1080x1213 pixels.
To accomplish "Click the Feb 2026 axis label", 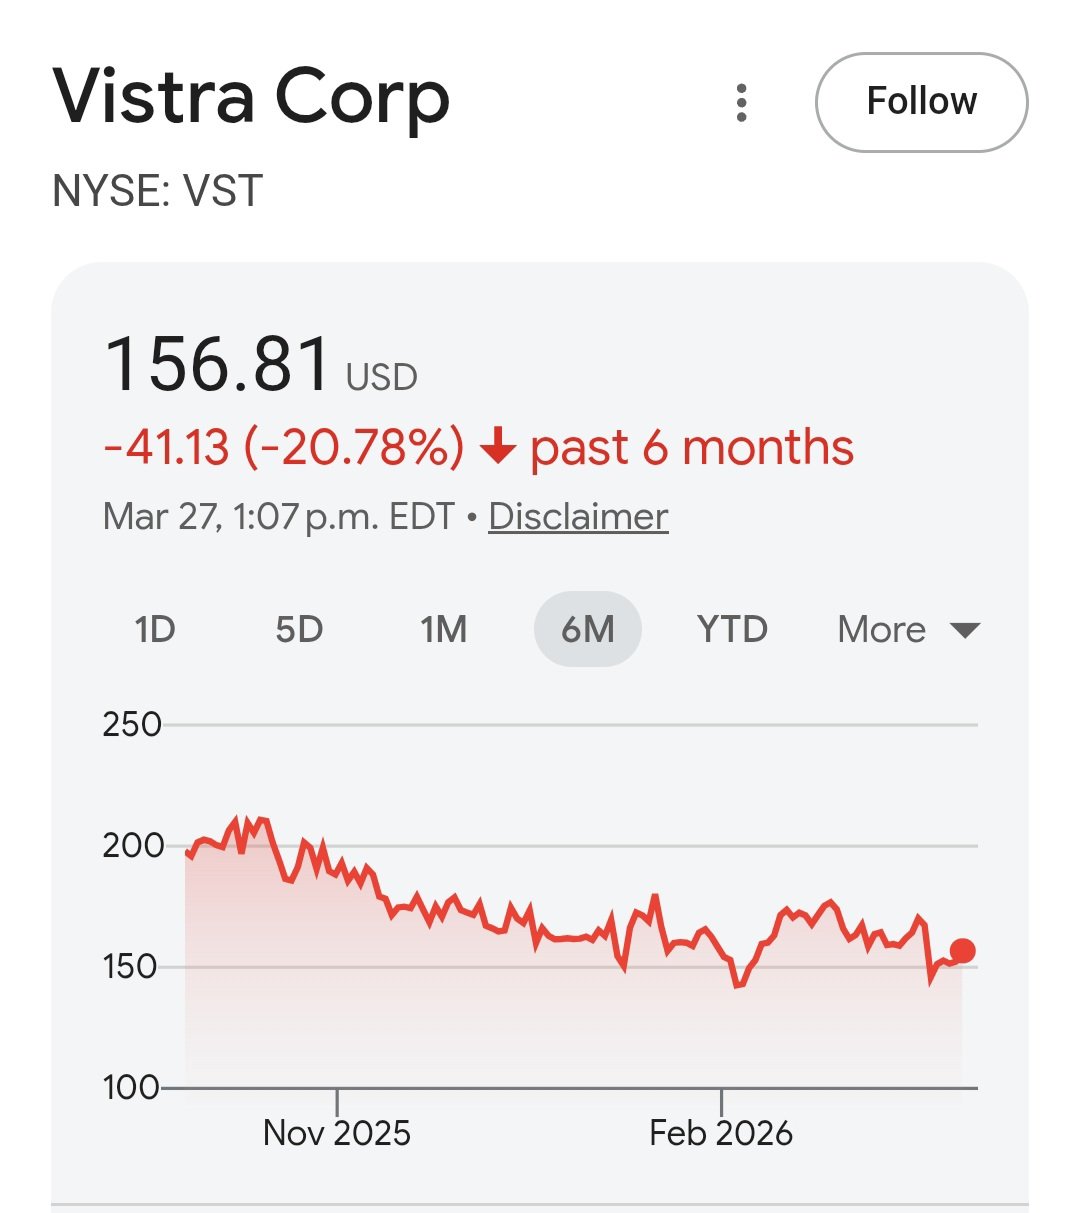I will [720, 1133].
